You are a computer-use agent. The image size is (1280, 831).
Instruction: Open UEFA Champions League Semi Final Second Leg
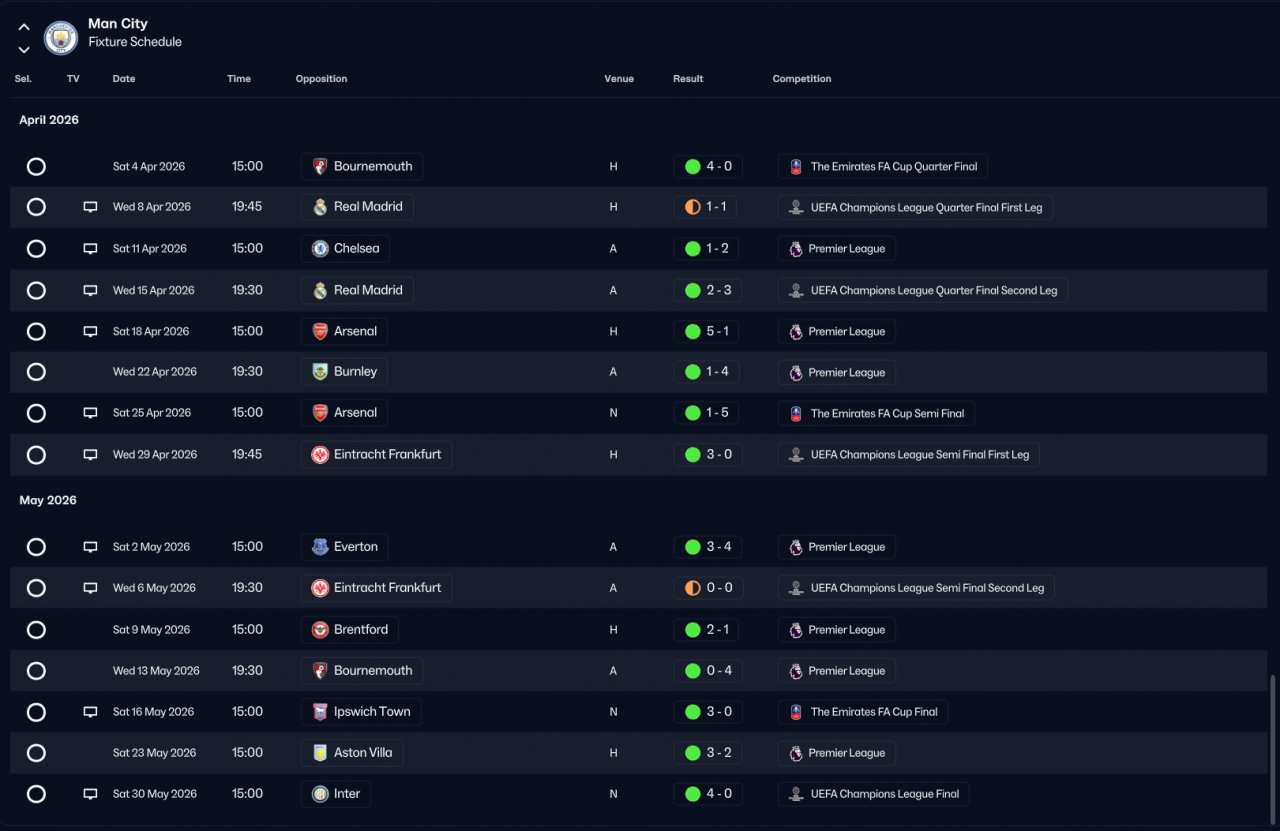916,588
